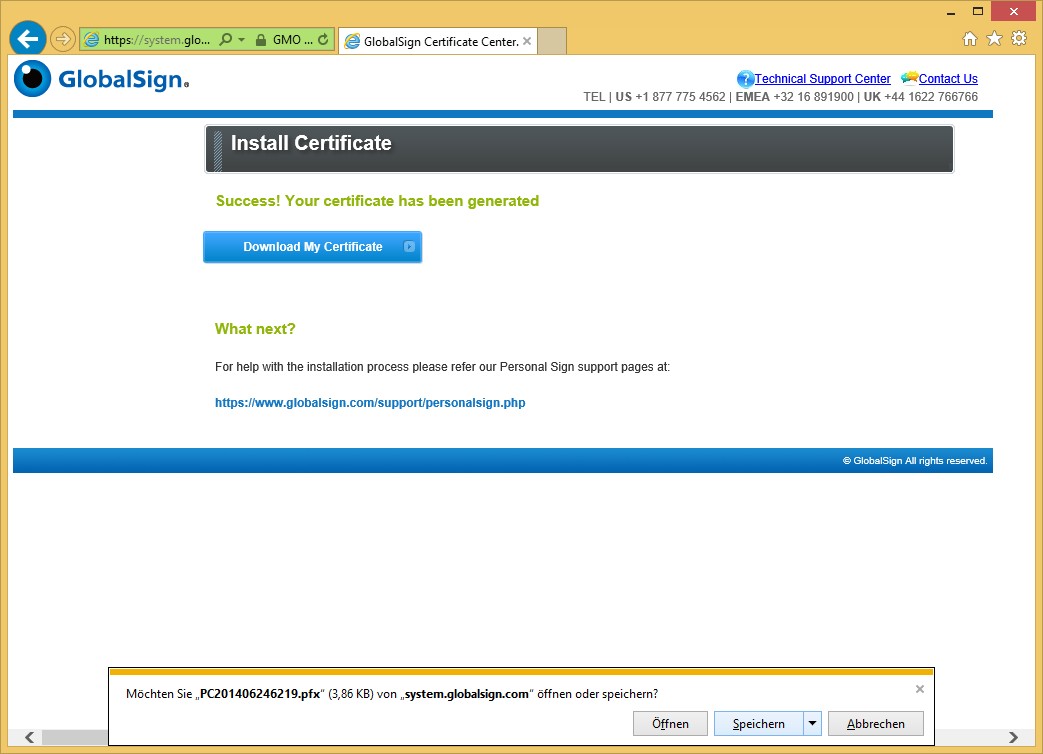
Task: Open the Favorites star icon
Action: pos(994,39)
